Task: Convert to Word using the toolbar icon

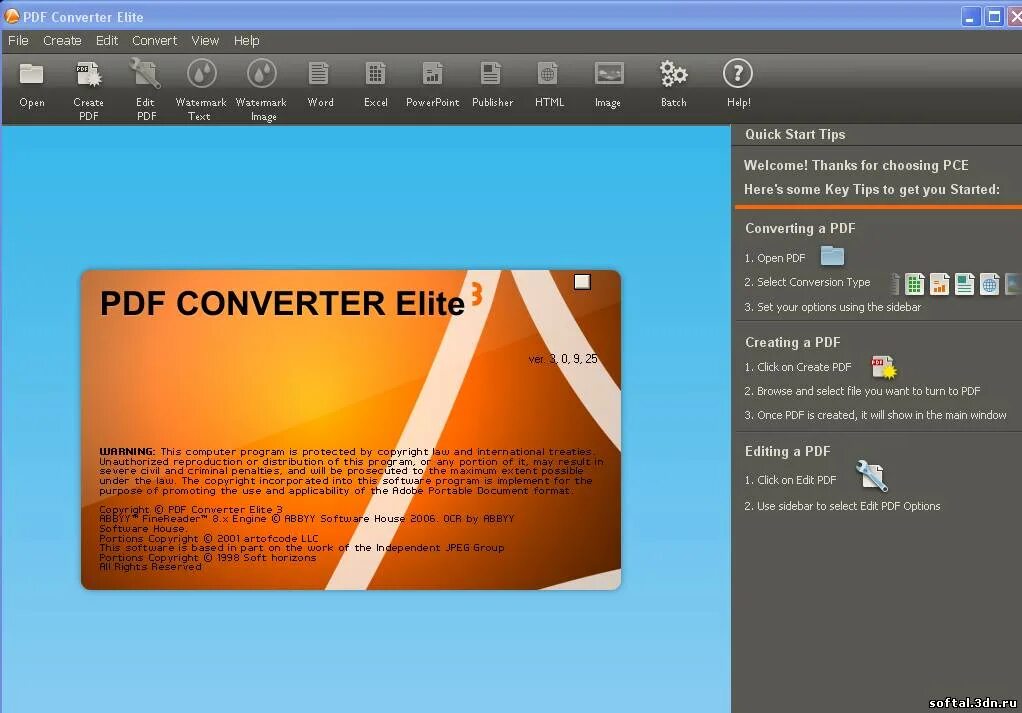Action: (x=319, y=74)
